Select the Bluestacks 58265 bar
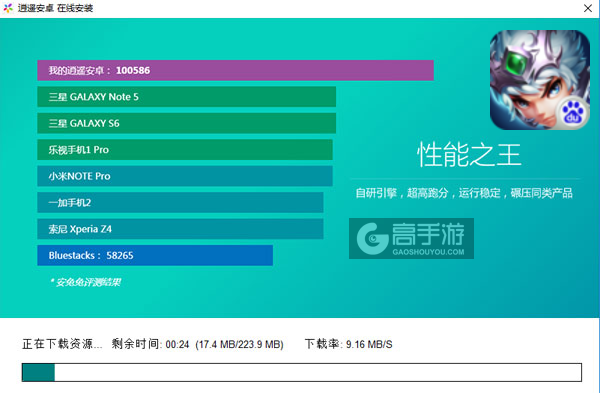 tap(155, 255)
